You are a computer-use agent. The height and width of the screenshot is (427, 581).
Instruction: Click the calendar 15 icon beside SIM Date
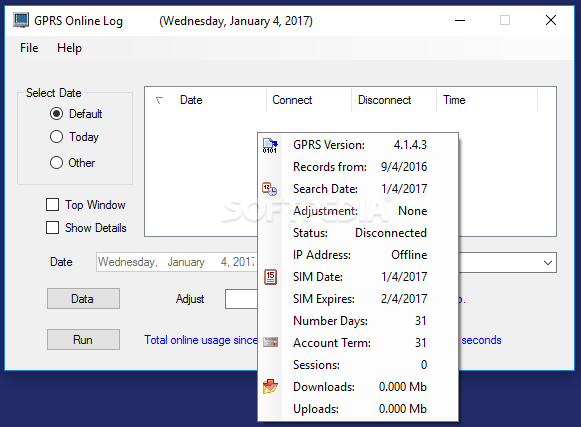pos(270,277)
